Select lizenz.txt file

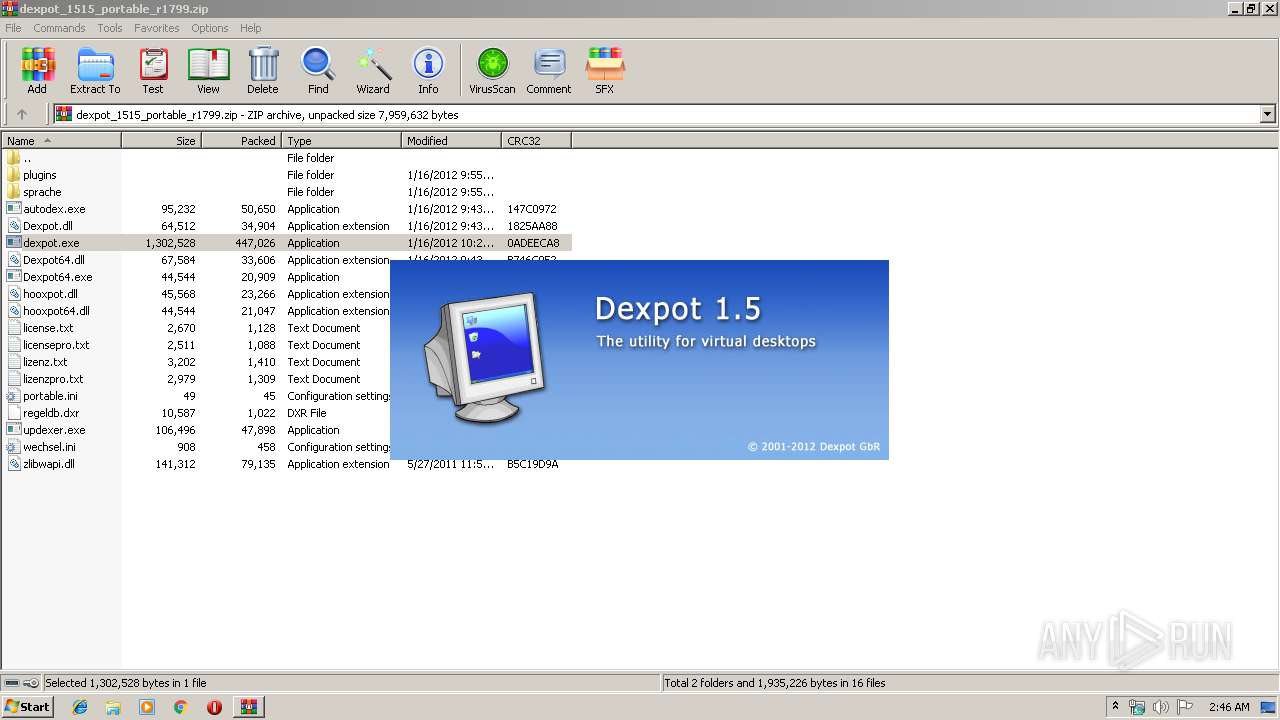[x=45, y=362]
